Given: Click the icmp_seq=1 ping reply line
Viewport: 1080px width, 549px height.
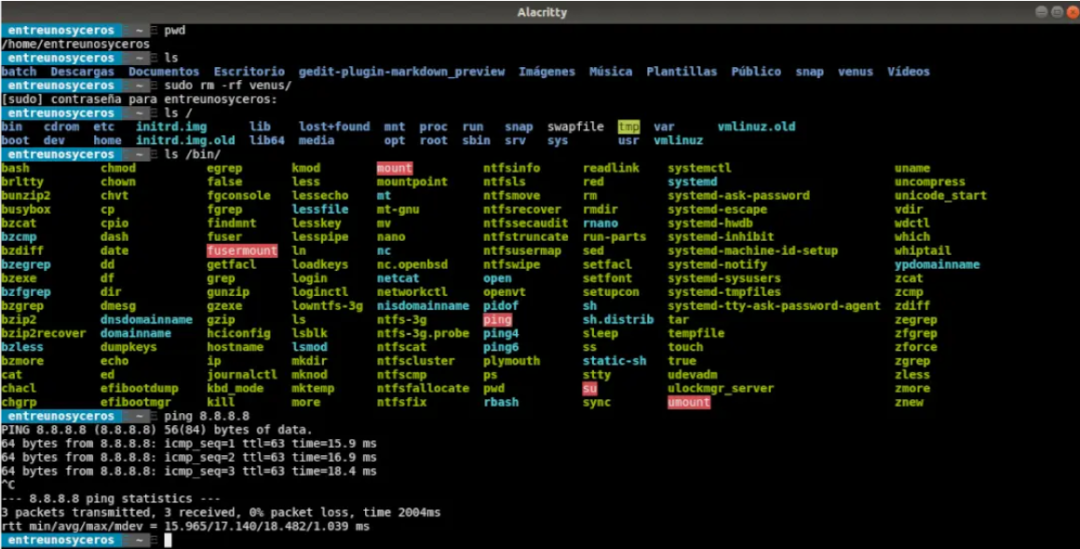Looking at the screenshot, I should click(x=189, y=444).
